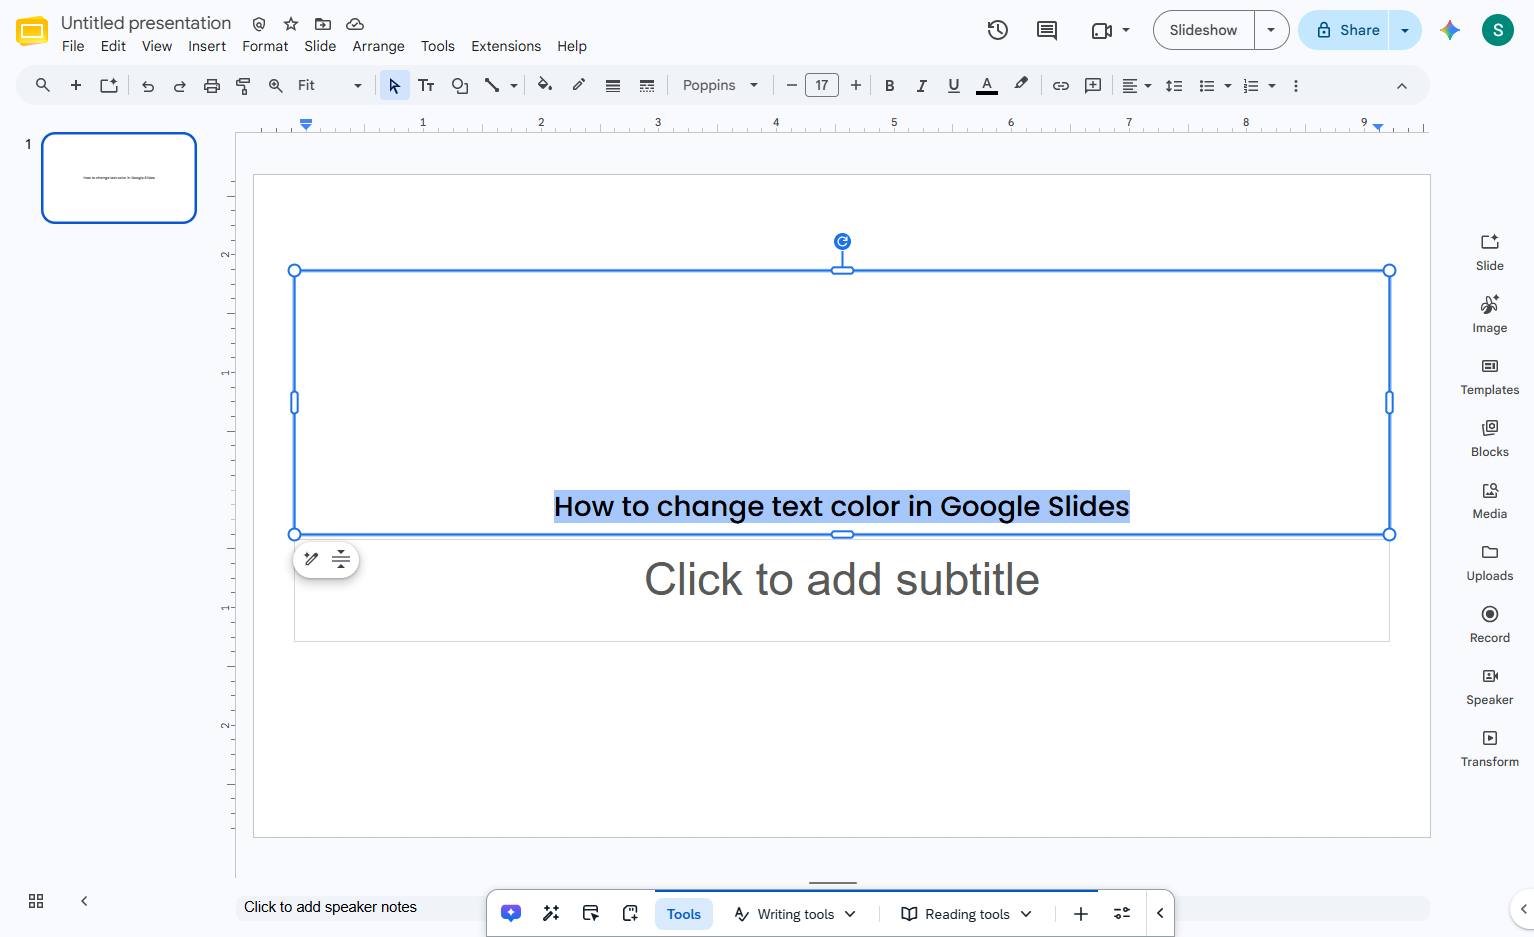1534x937 pixels.
Task: Toggle bold formatting
Action: tap(889, 86)
